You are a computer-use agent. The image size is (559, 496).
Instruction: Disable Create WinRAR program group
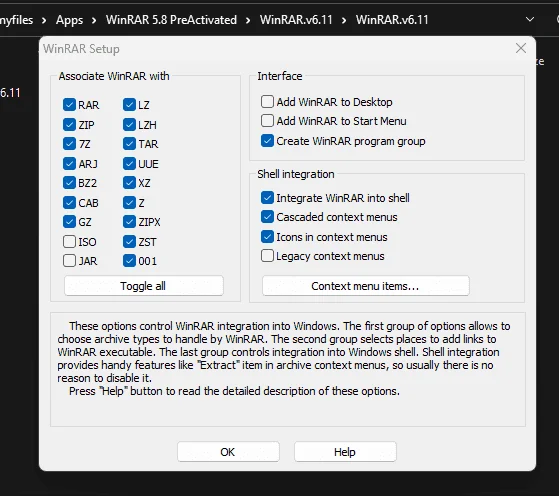click(x=267, y=141)
